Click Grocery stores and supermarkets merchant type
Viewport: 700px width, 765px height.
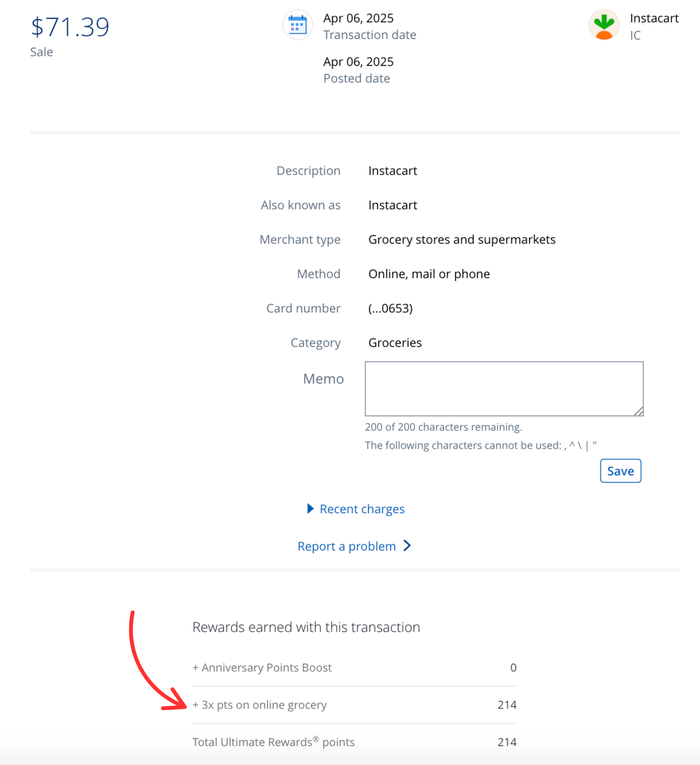click(462, 240)
